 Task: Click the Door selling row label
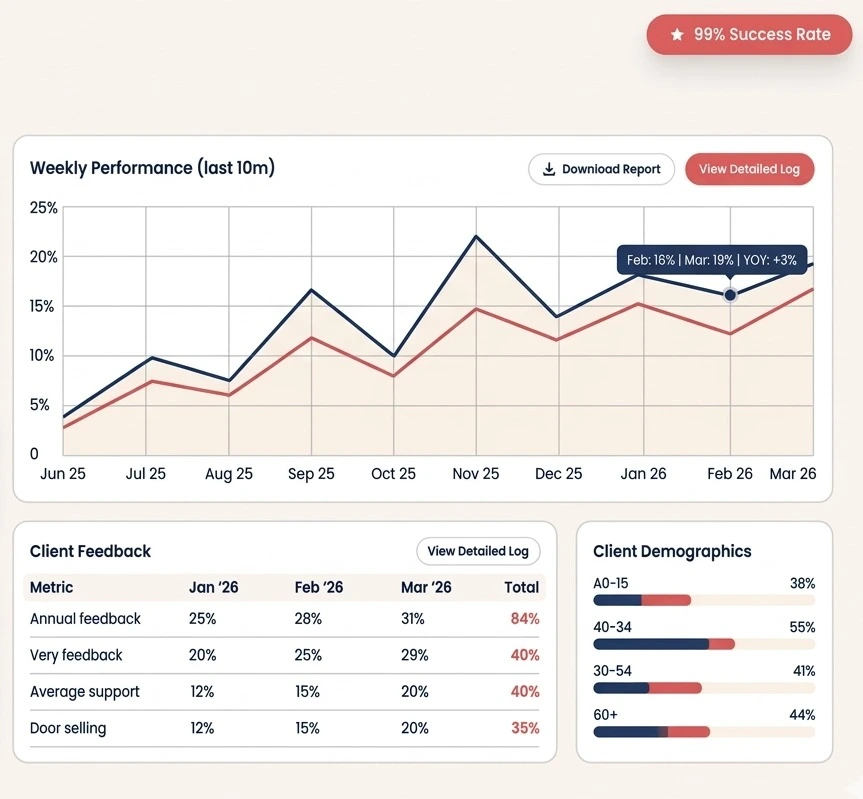(68, 728)
